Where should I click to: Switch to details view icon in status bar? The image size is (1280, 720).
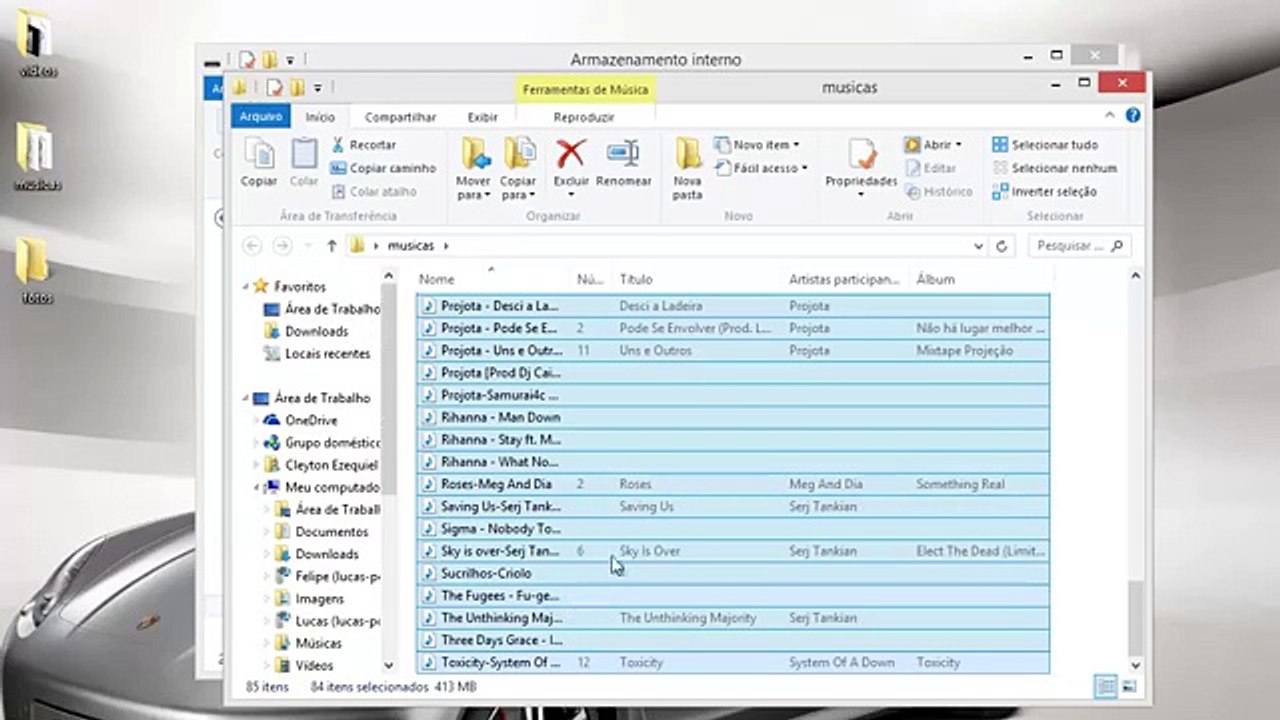pyautogui.click(x=1105, y=686)
